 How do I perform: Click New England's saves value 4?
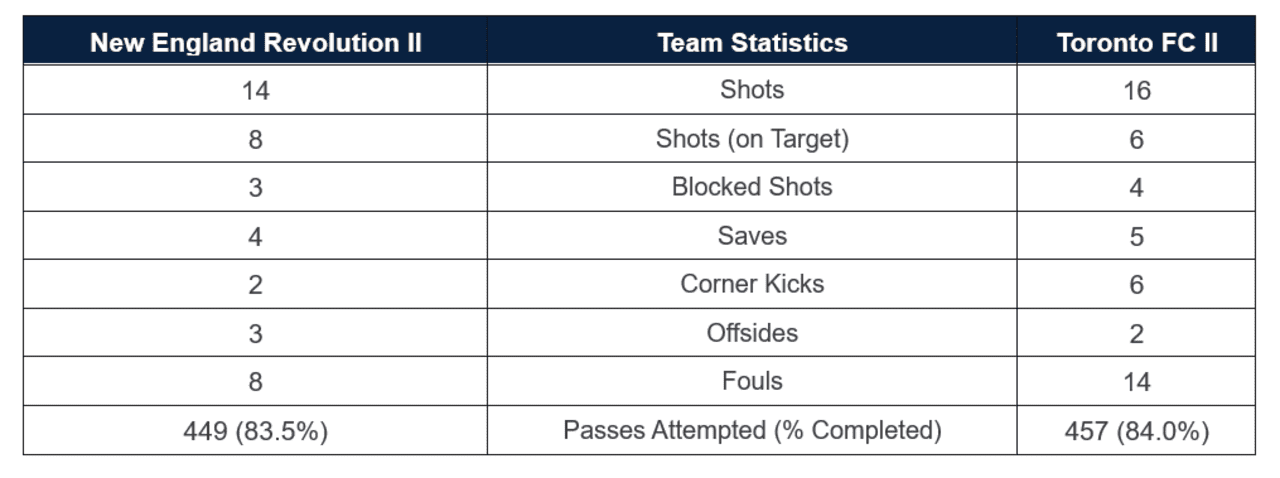coord(255,237)
